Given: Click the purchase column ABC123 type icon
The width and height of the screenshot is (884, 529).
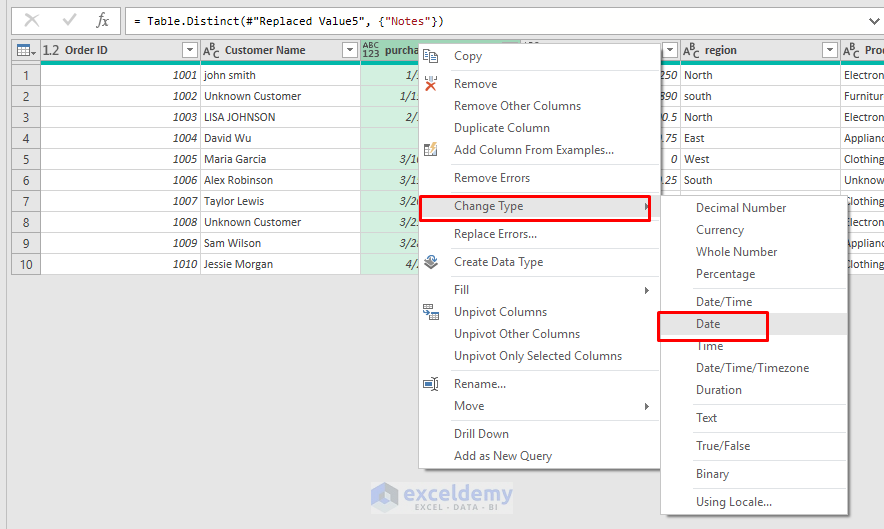Looking at the screenshot, I should click(x=371, y=50).
